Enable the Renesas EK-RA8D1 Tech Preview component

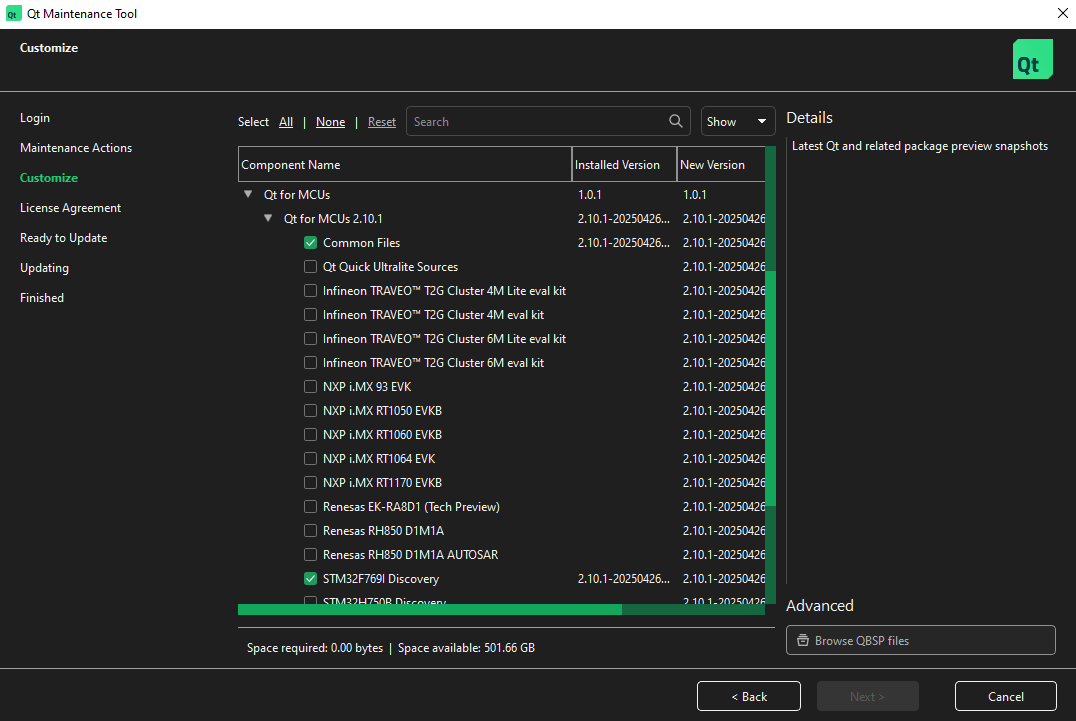[x=310, y=506]
